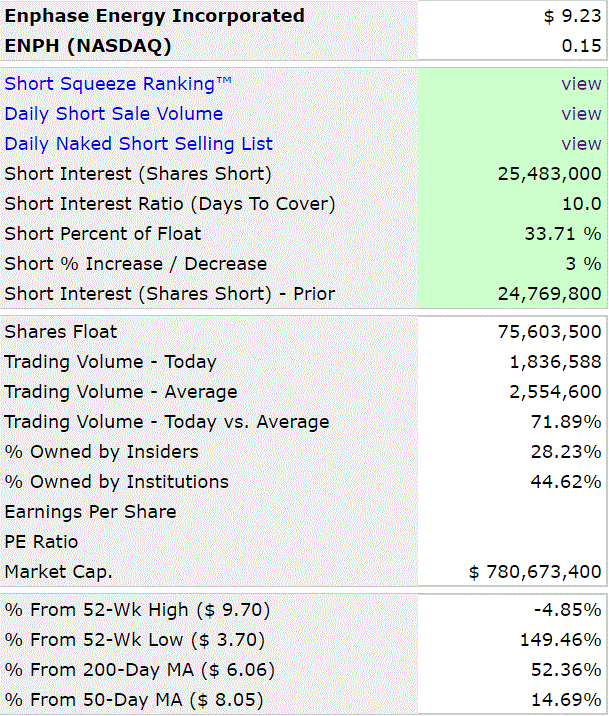Click the % From 52-Wk High label
The height and width of the screenshot is (716, 609).
pos(138,610)
